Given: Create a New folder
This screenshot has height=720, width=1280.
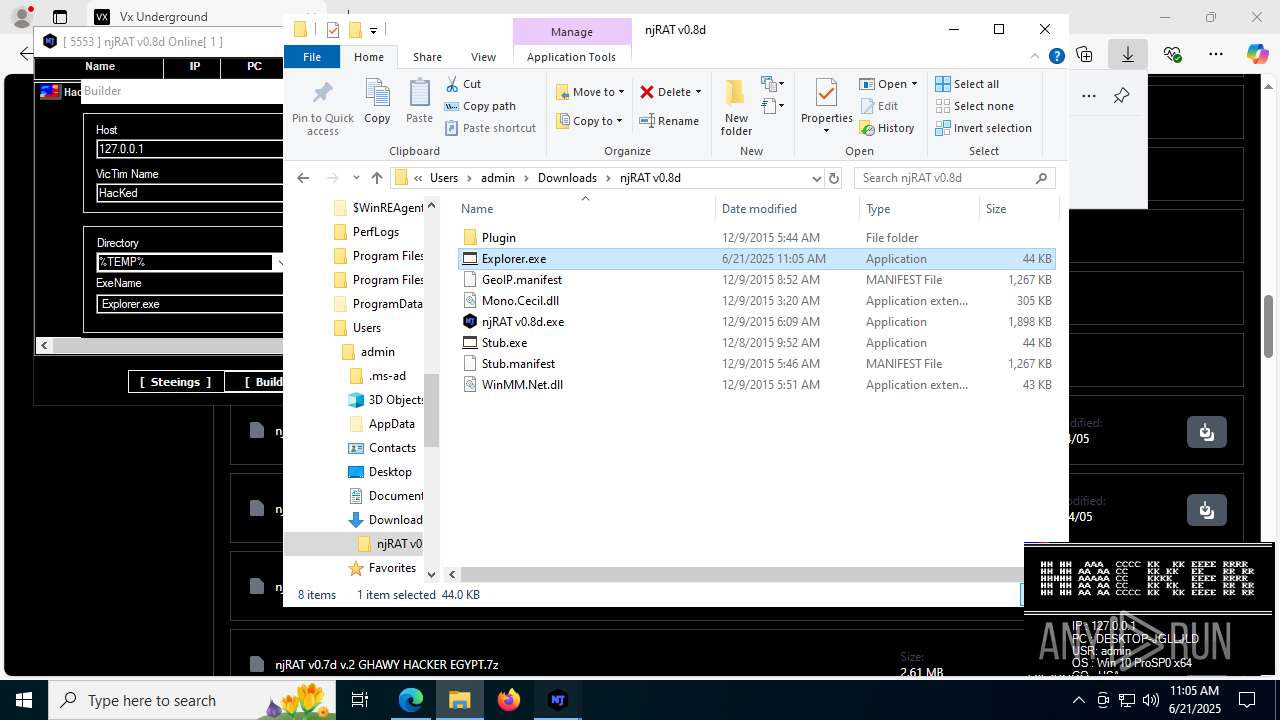Looking at the screenshot, I should coord(736,106).
